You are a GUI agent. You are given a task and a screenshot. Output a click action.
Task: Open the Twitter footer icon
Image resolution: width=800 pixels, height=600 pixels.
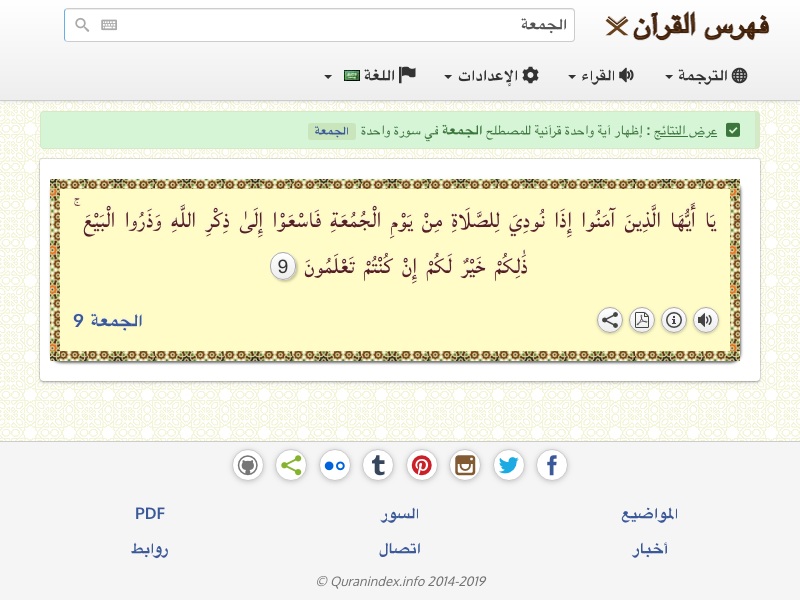pyautogui.click(x=509, y=465)
